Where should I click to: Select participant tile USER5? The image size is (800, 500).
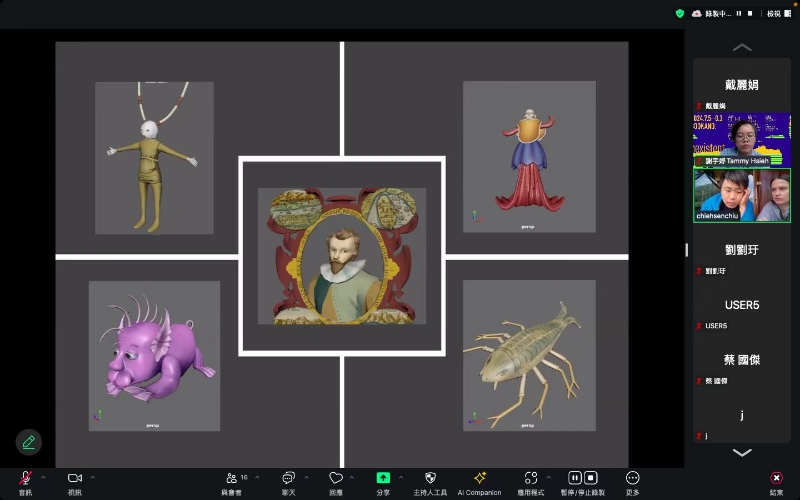[742, 306]
